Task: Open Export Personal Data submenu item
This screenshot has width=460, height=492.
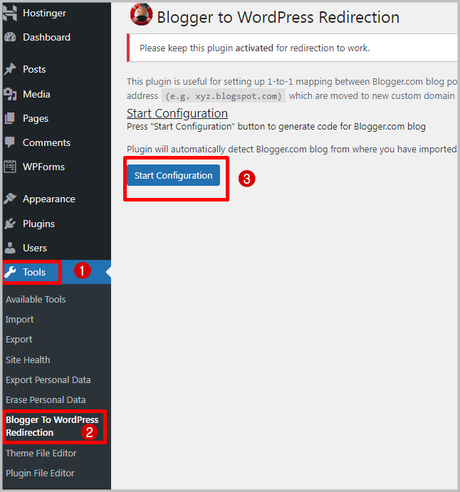Action: pyautogui.click(x=48, y=380)
